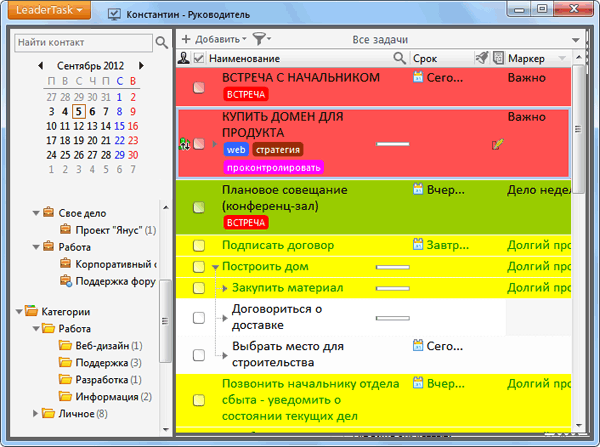This screenshot has height=447, width=600.
Task: Focus the Найти контакт search field
Action: [83, 42]
